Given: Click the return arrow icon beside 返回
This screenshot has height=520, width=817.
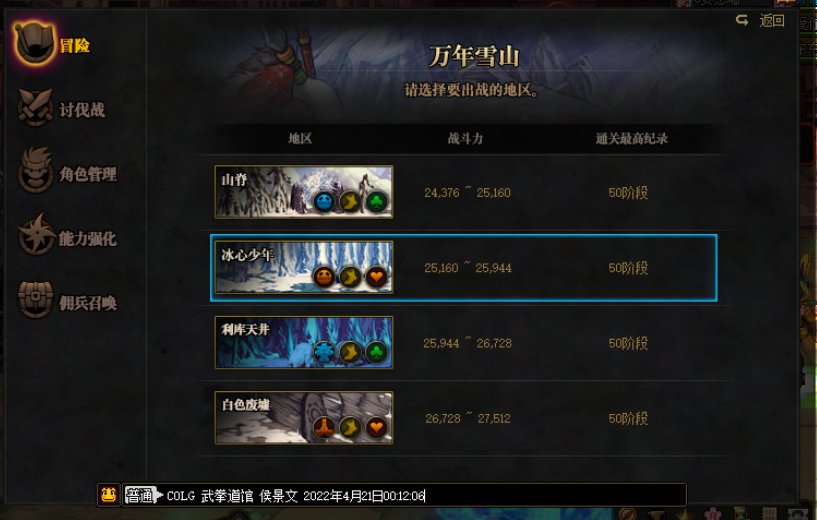Looking at the screenshot, I should pos(742,20).
